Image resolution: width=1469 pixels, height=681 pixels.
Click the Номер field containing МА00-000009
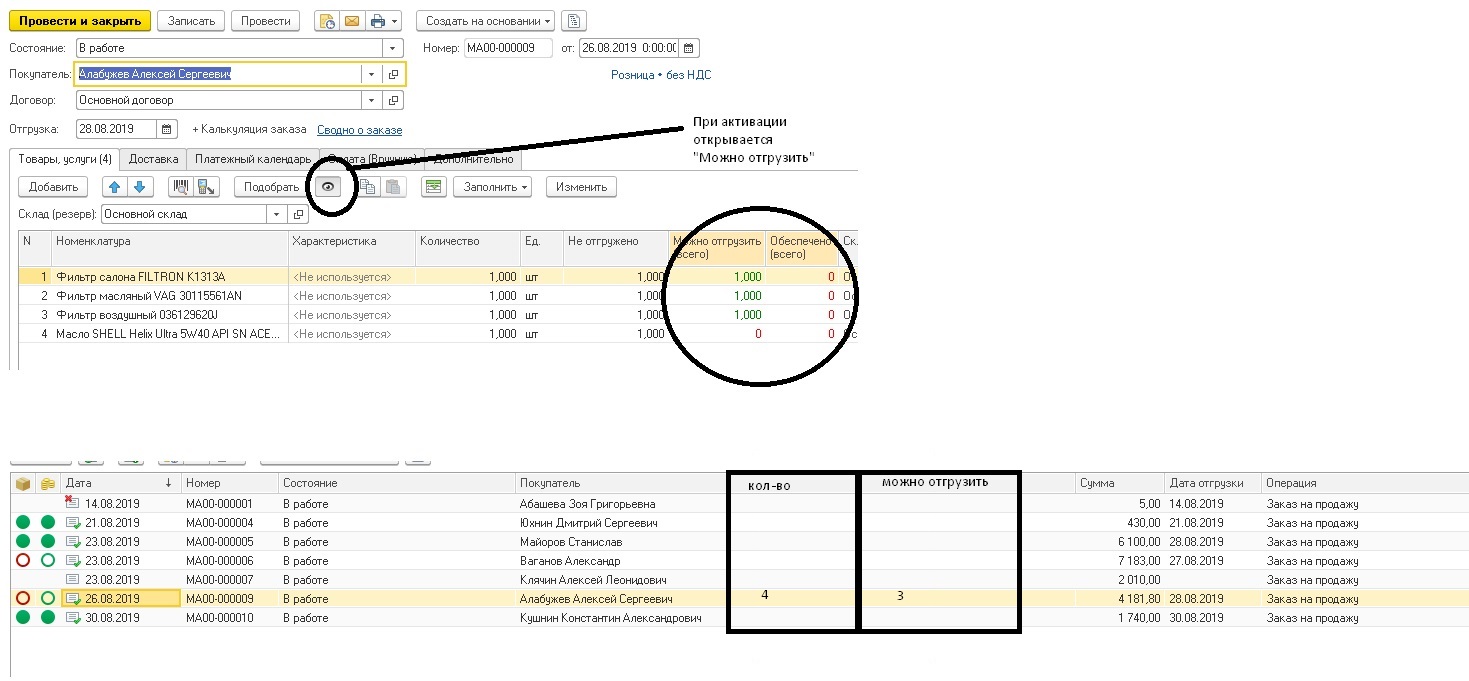pos(507,48)
